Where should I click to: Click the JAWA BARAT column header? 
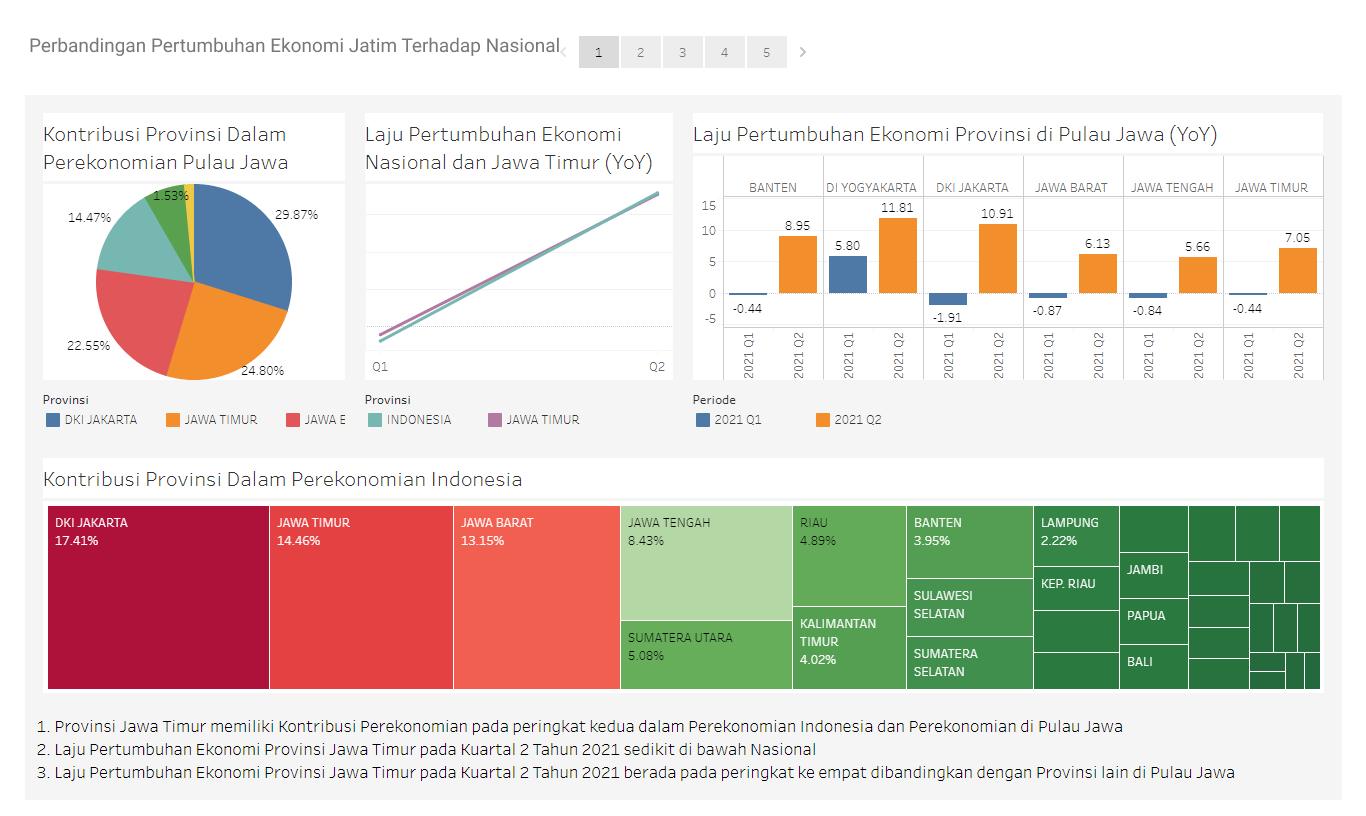pos(1072,187)
